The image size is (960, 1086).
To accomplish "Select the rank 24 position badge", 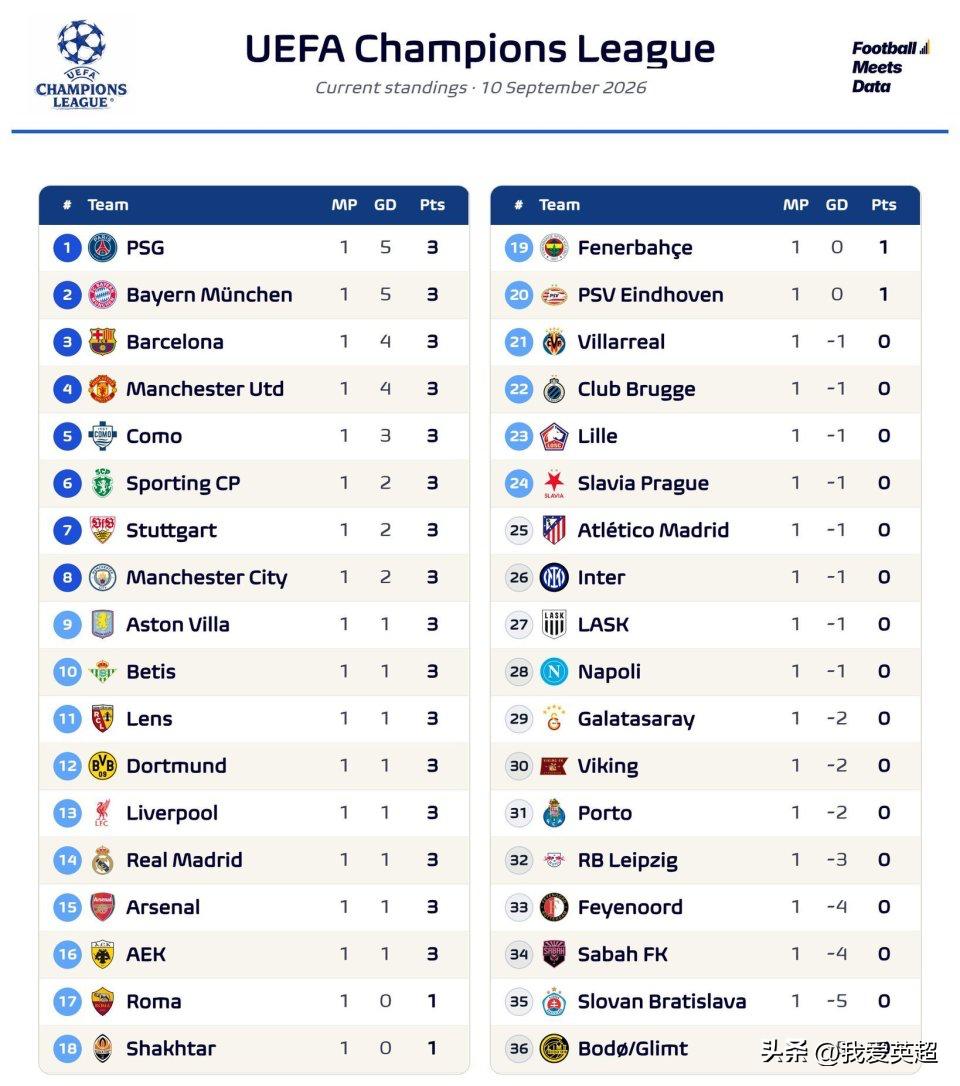I will click(519, 483).
